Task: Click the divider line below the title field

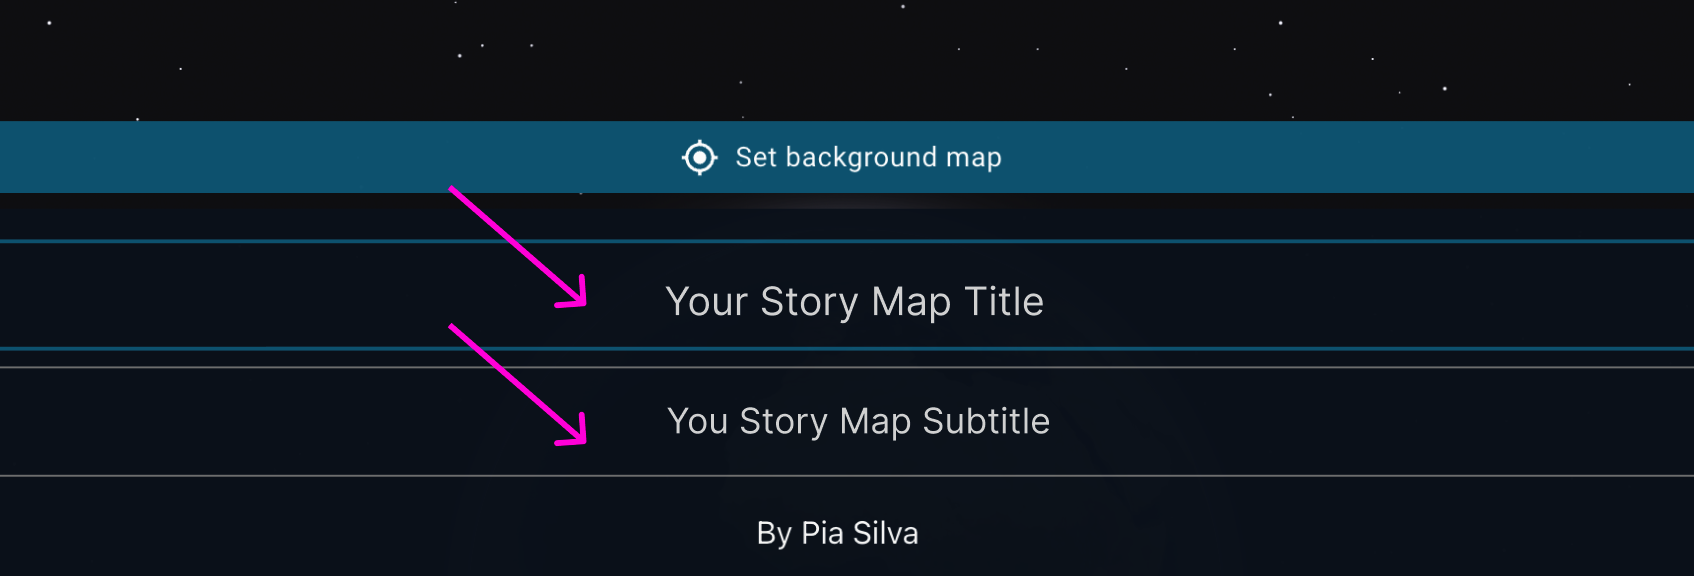Action: click(x=847, y=350)
